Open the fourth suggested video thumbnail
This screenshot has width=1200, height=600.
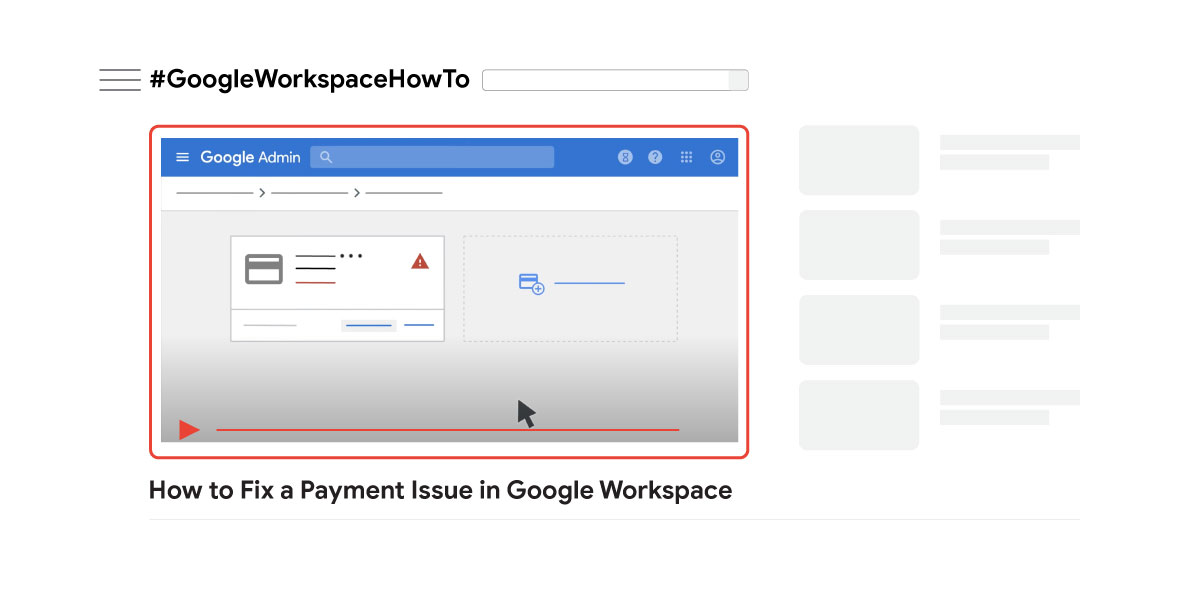[x=859, y=415]
